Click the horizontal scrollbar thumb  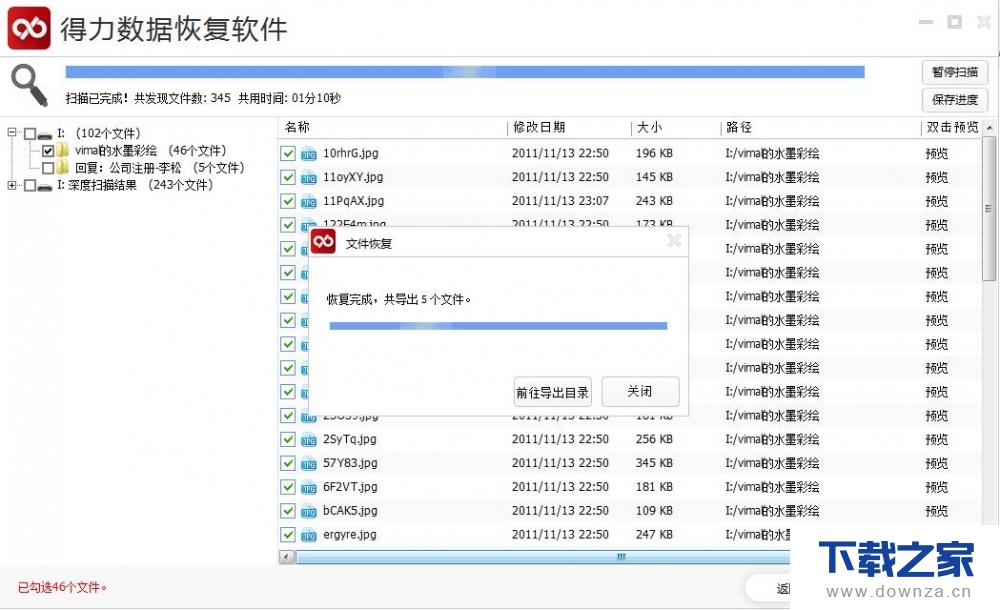point(543,557)
